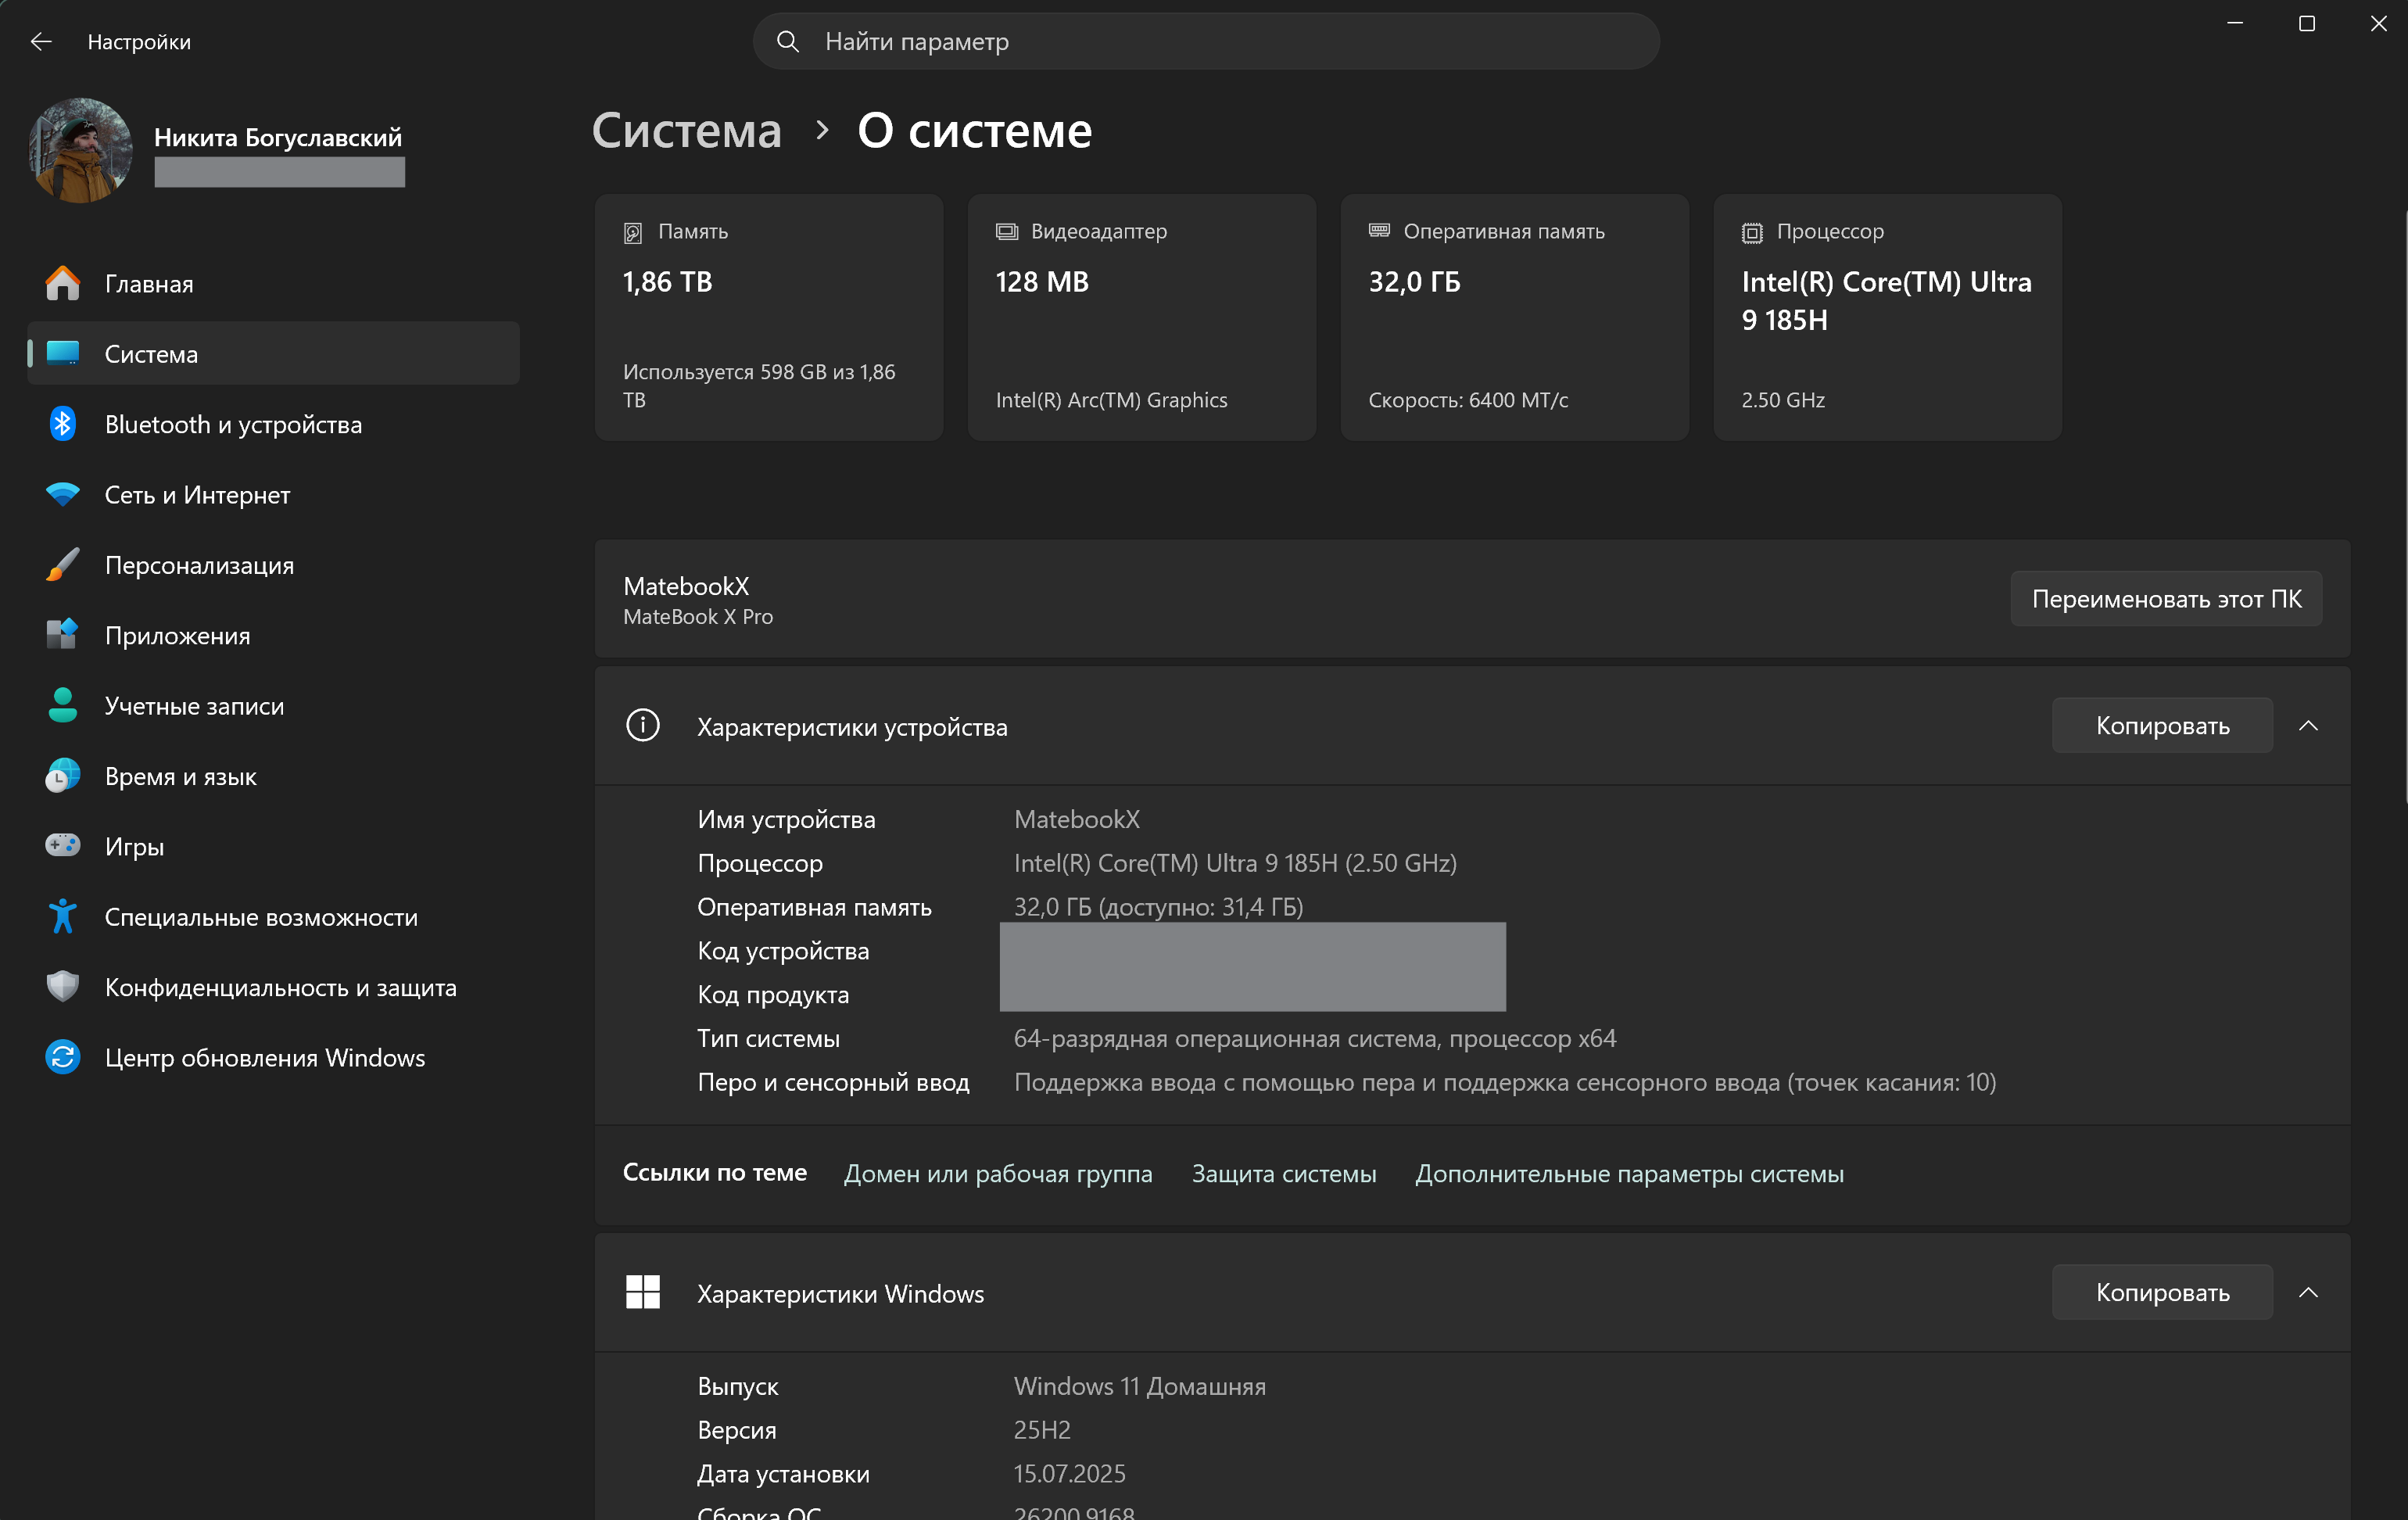Viewport: 2408px width, 1520px height.
Task: Focus the Найти параметр search field
Action: [x=1206, y=41]
